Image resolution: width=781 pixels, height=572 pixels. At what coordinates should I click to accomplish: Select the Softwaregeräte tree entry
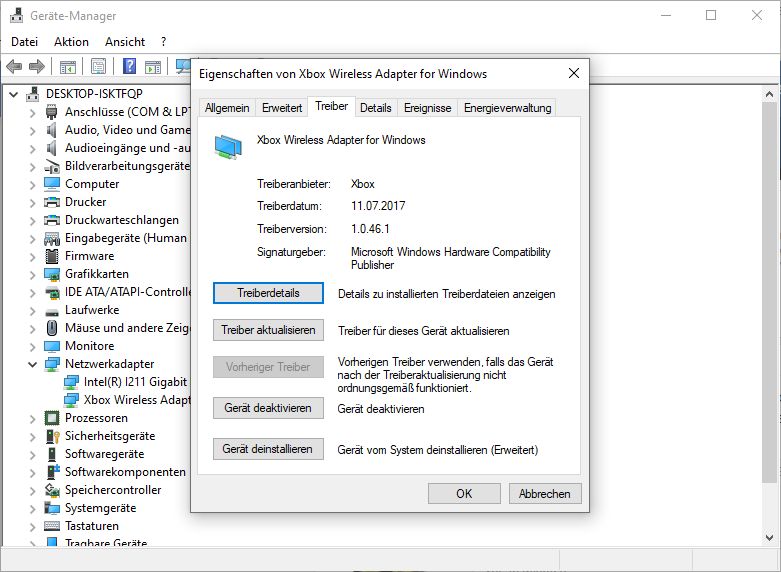105,454
